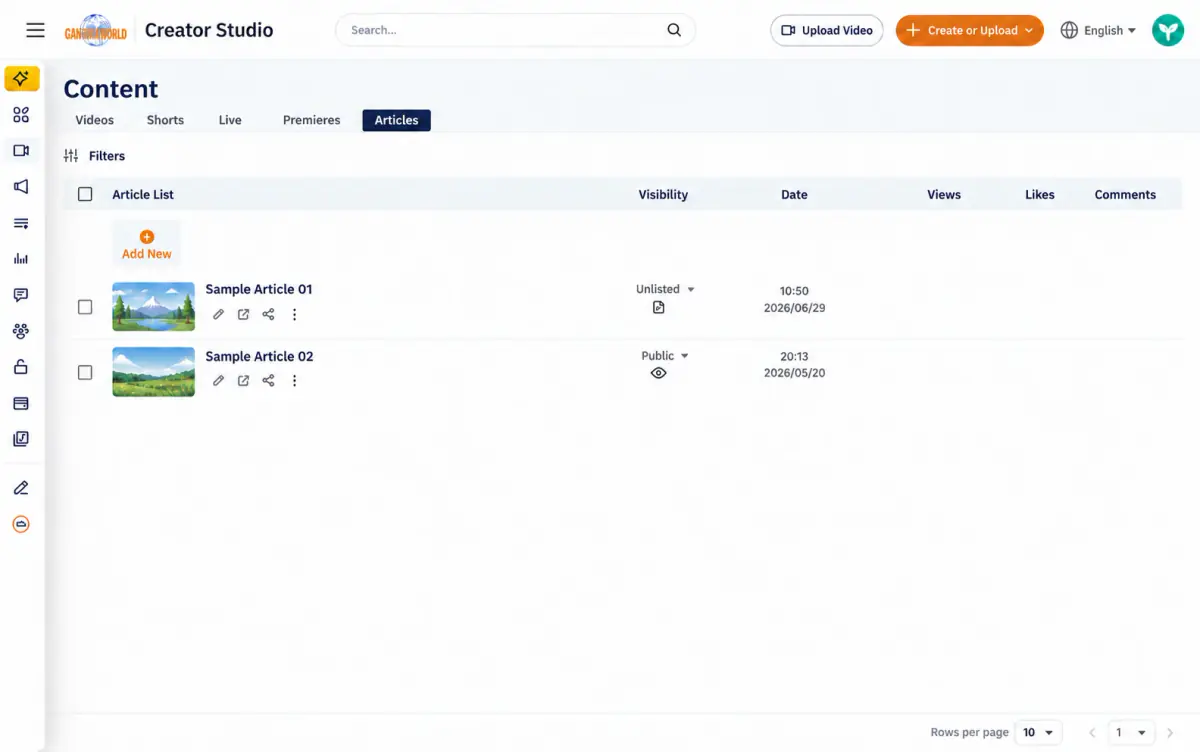Check the Sample Article 01 checkbox
Image resolution: width=1200 pixels, height=752 pixels.
(85, 307)
